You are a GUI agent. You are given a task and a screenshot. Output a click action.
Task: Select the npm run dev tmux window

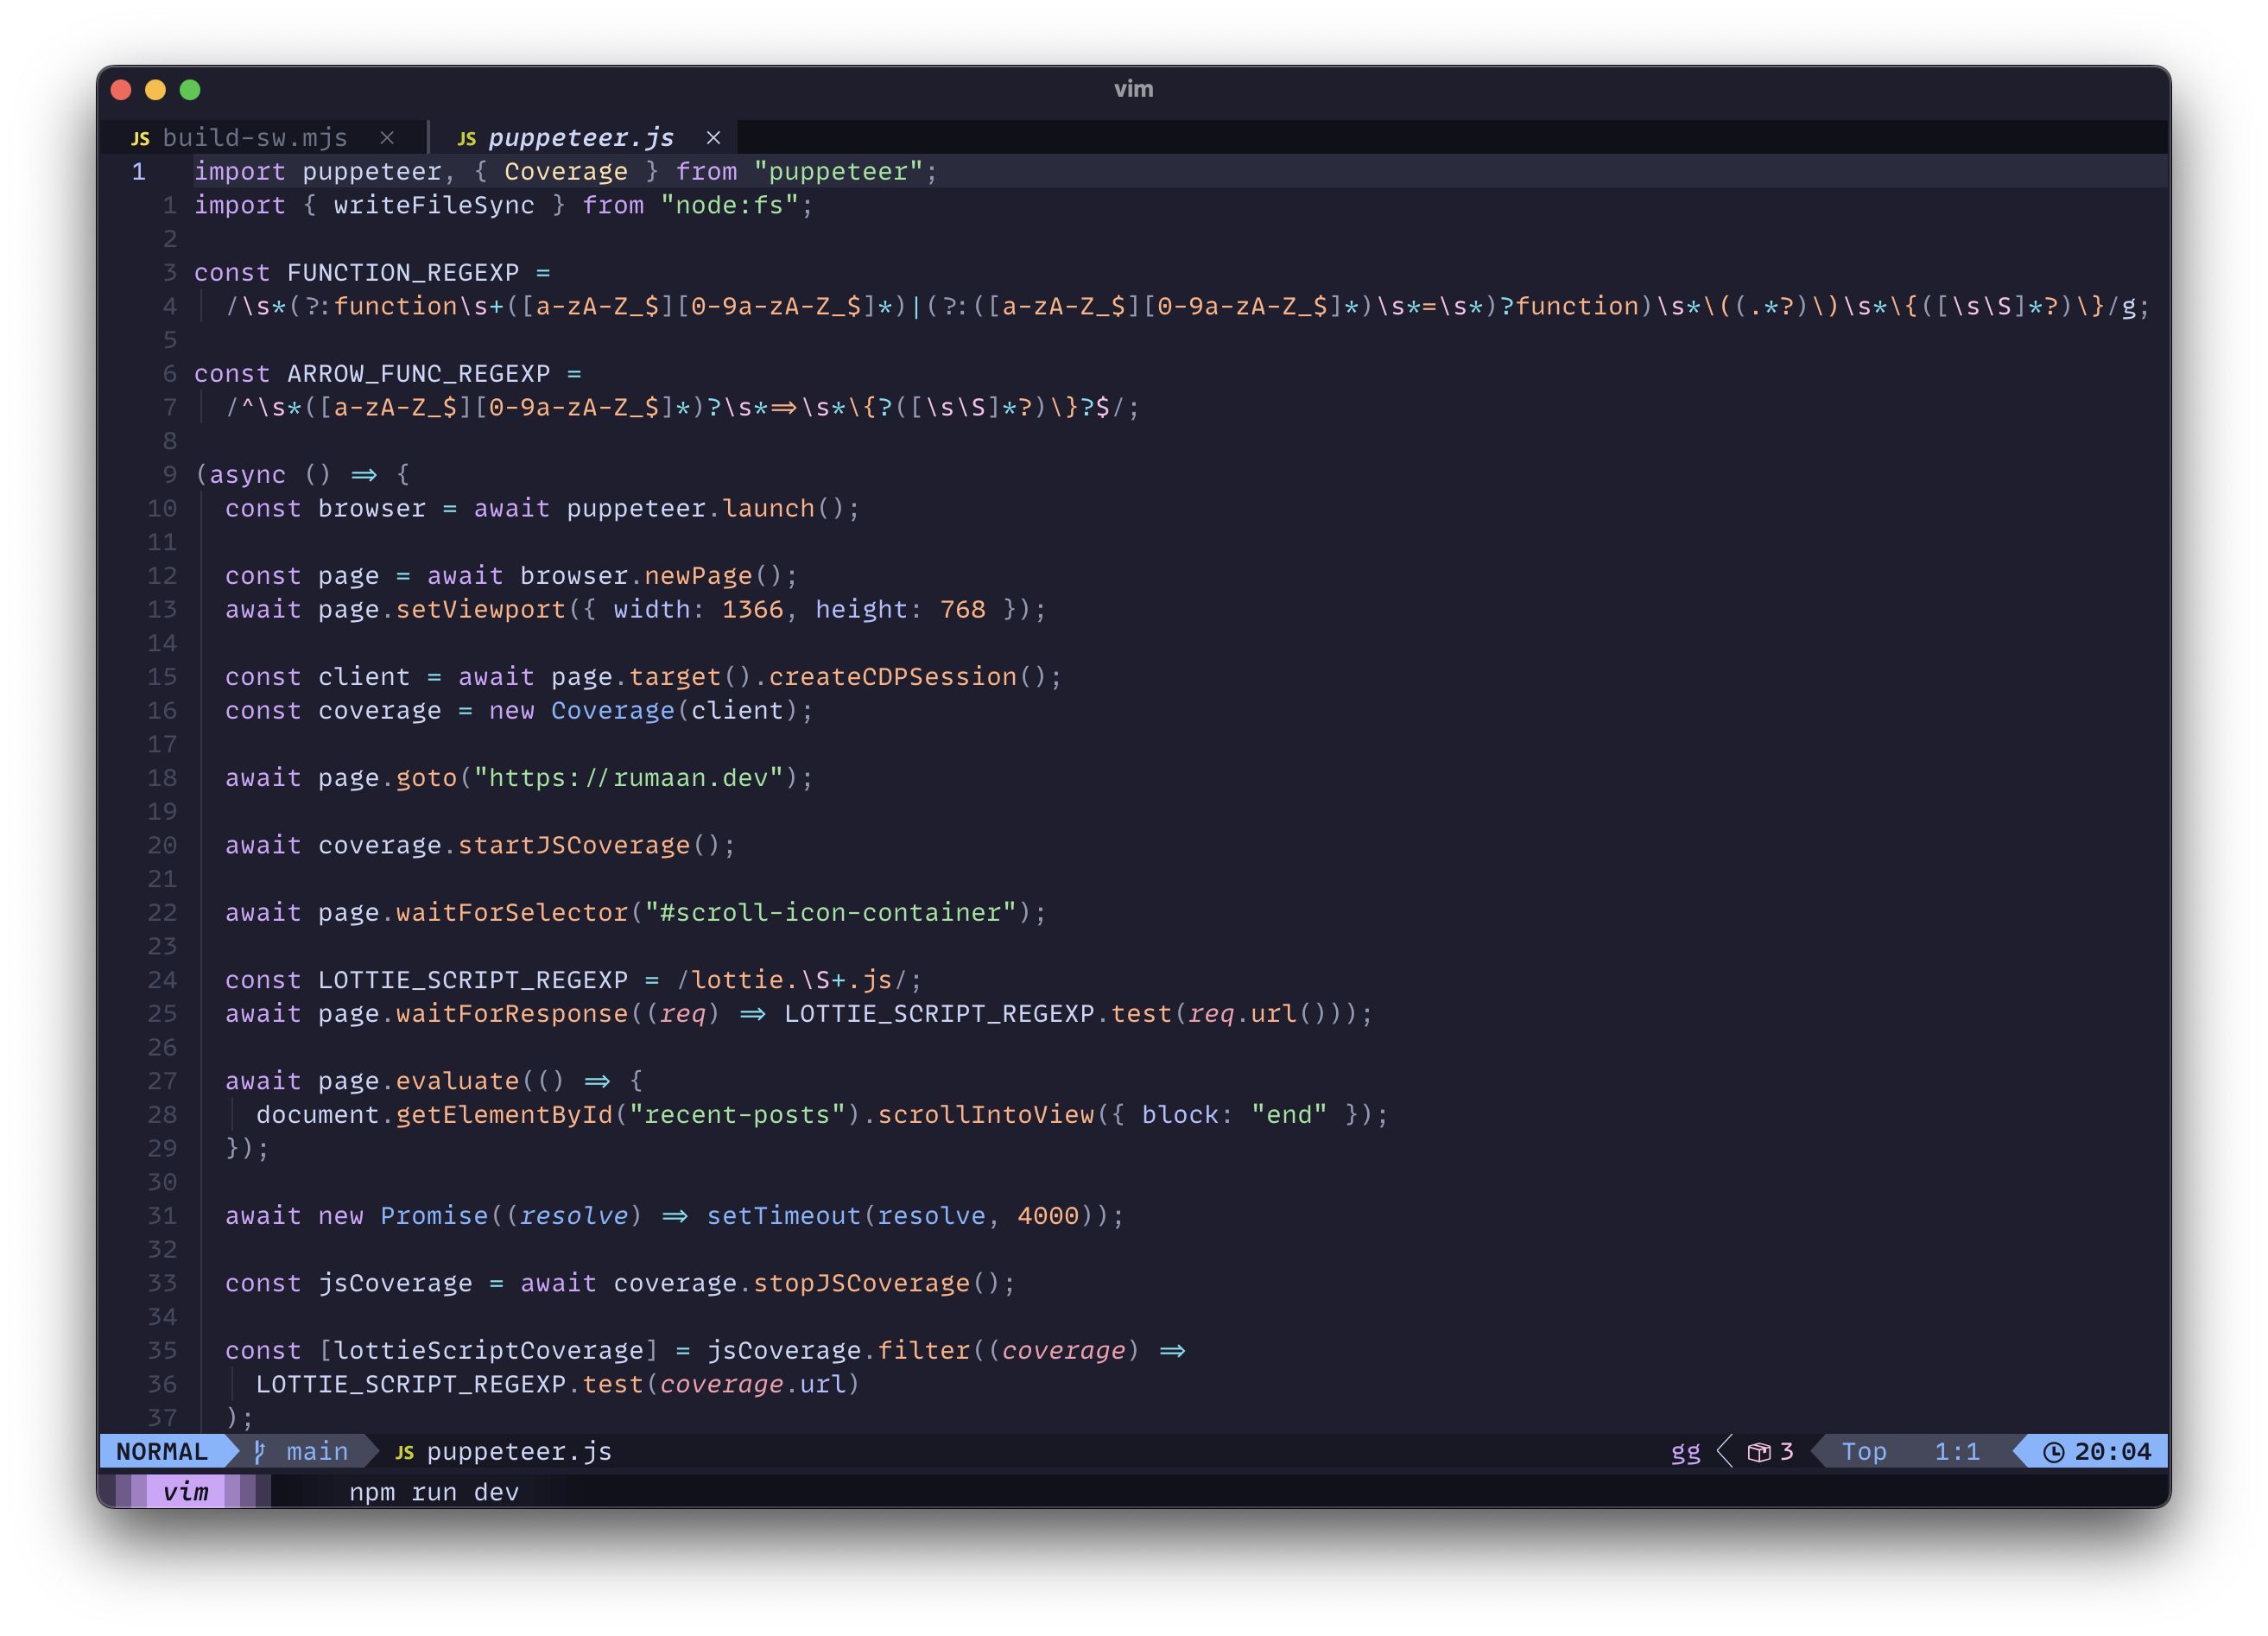pos(434,1492)
